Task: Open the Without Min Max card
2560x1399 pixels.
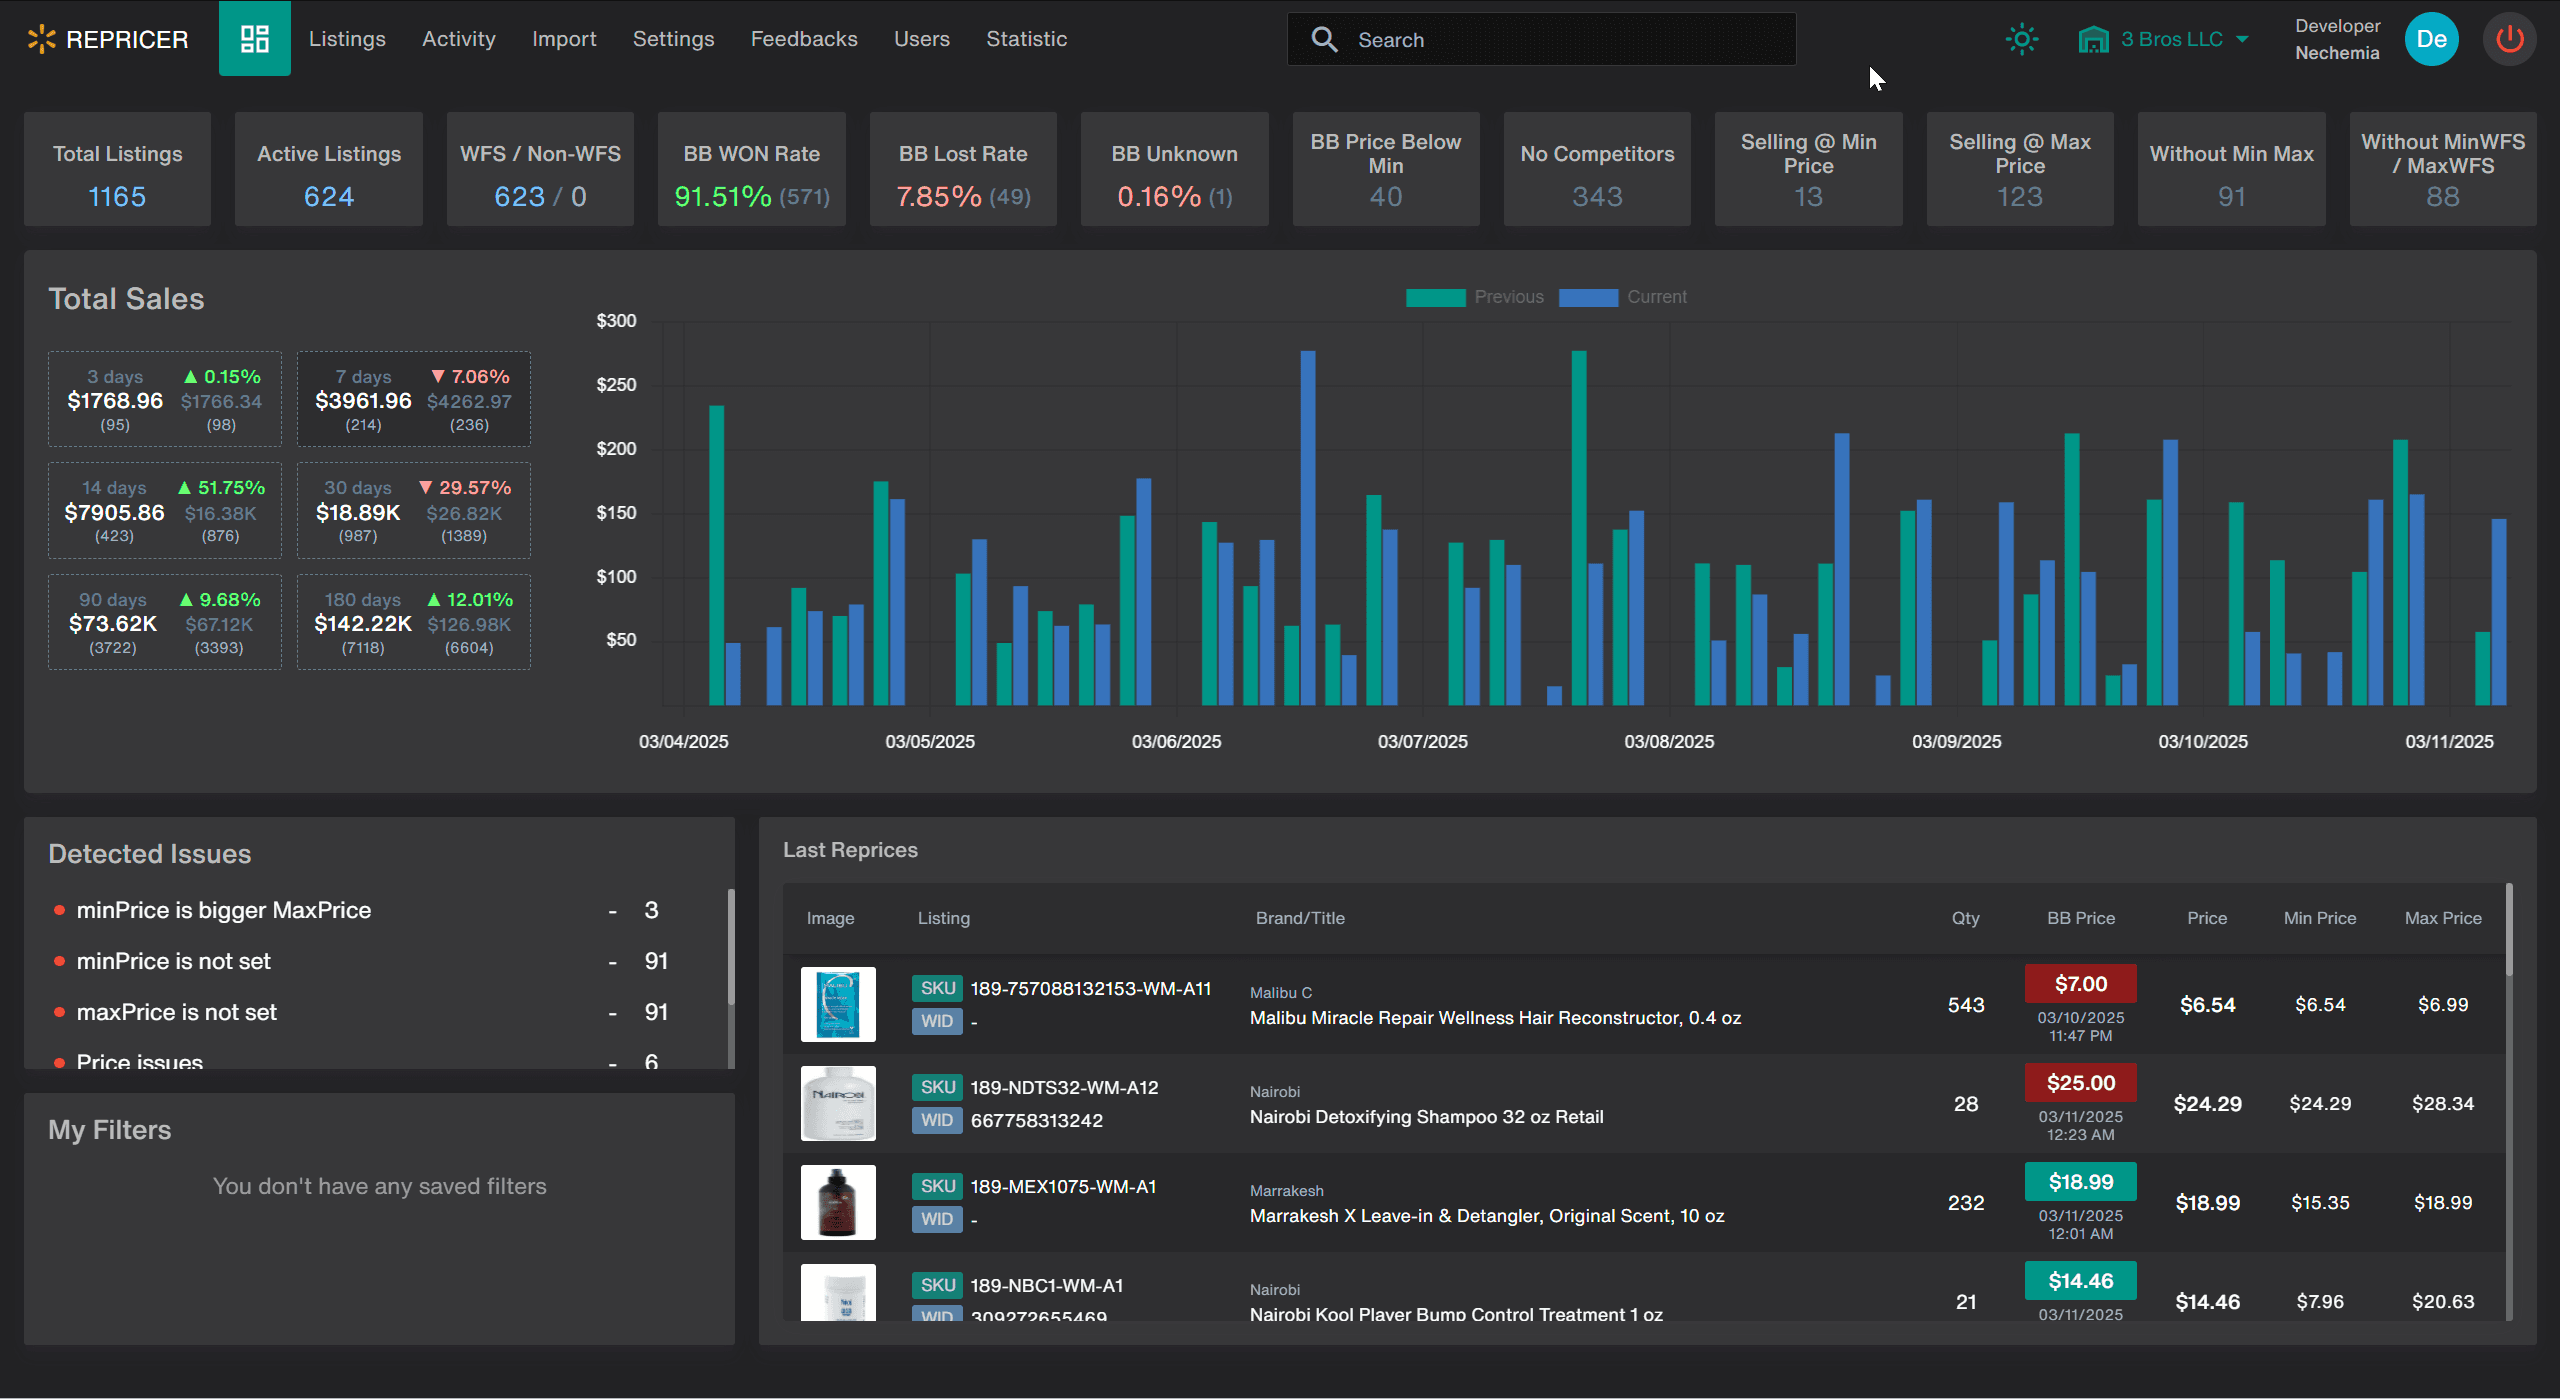Action: (x=2231, y=169)
